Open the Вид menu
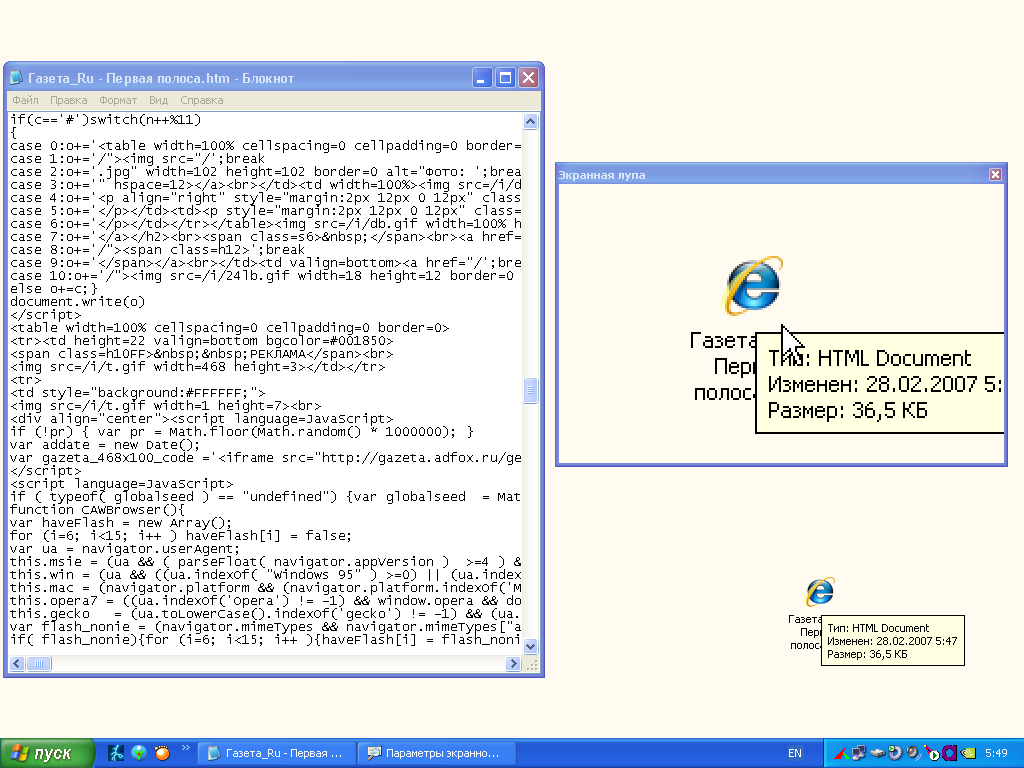Screen dimensions: 1024x768 (x=158, y=100)
